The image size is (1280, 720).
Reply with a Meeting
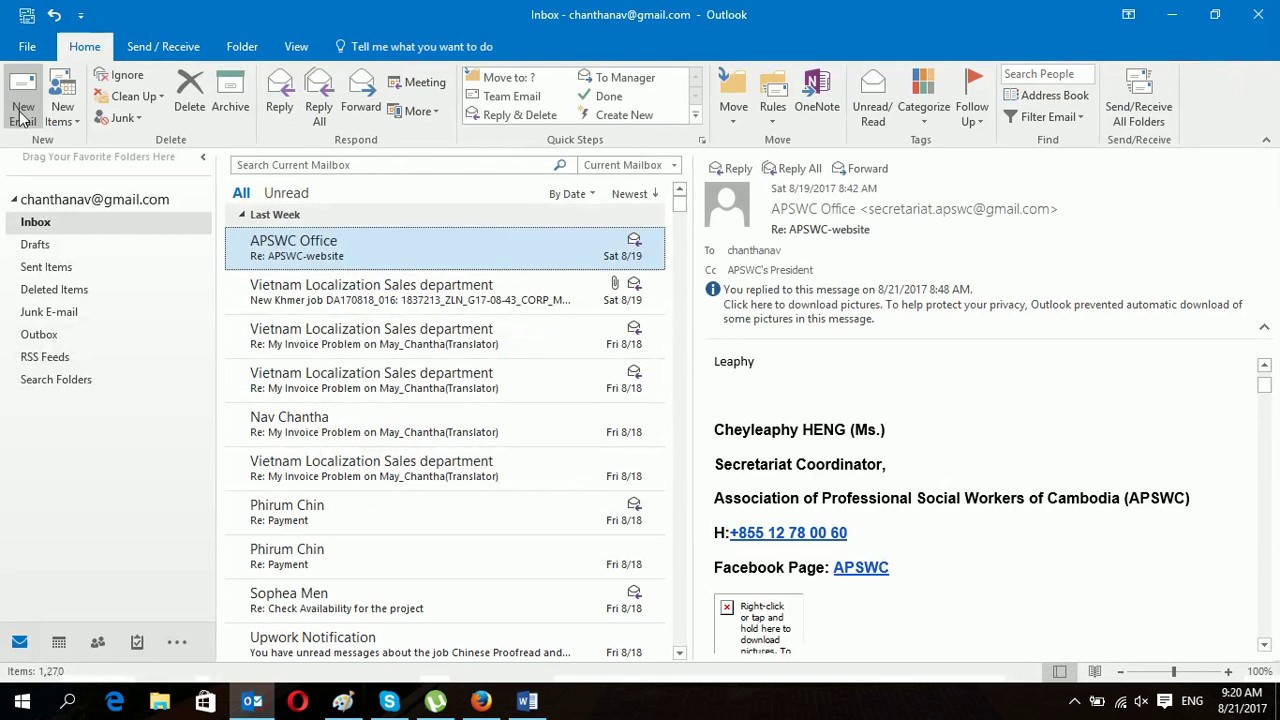coord(417,83)
